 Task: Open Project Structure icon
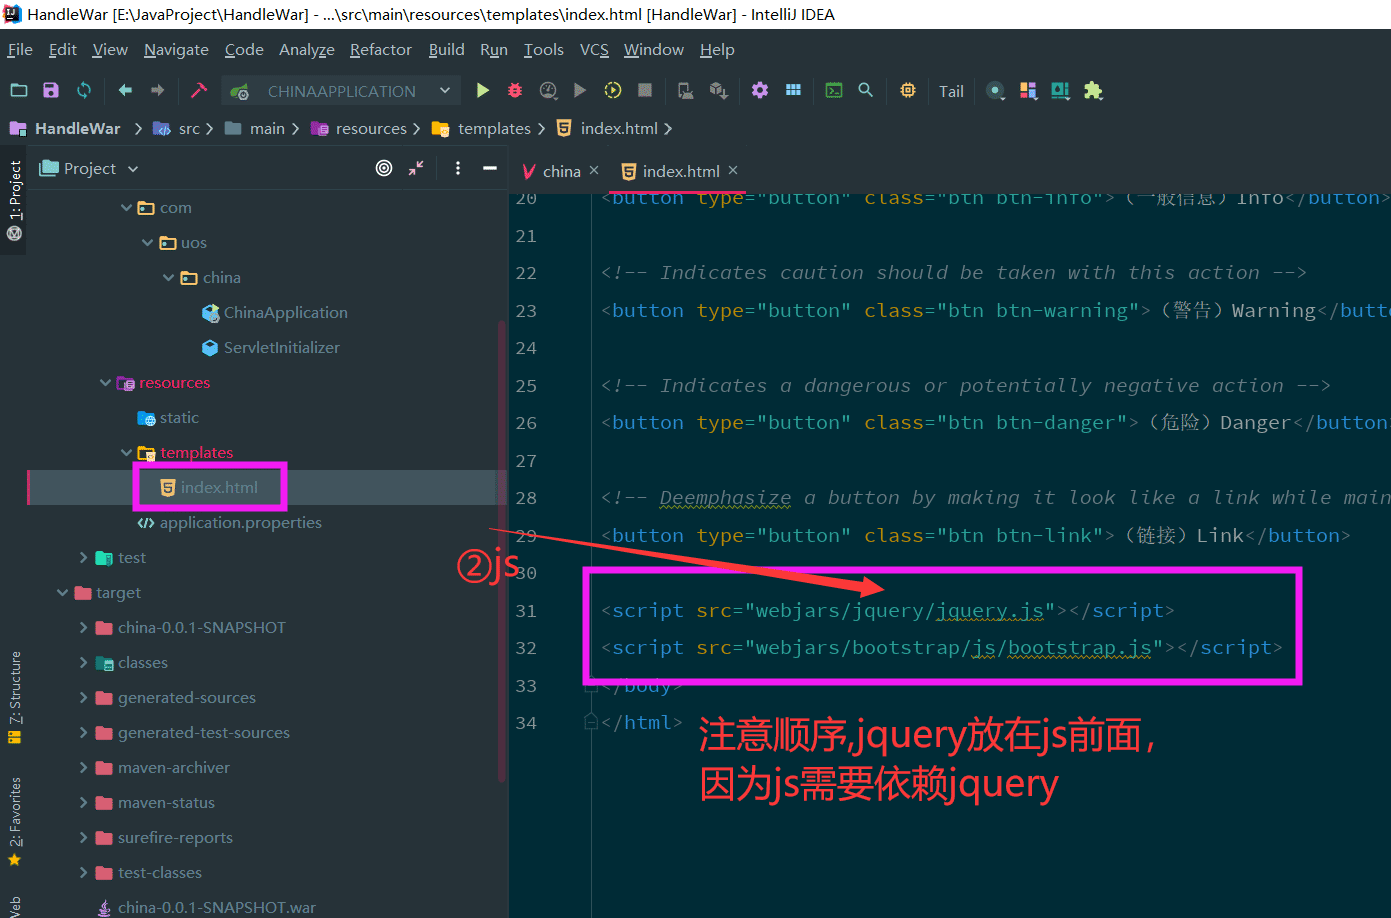[793, 90]
